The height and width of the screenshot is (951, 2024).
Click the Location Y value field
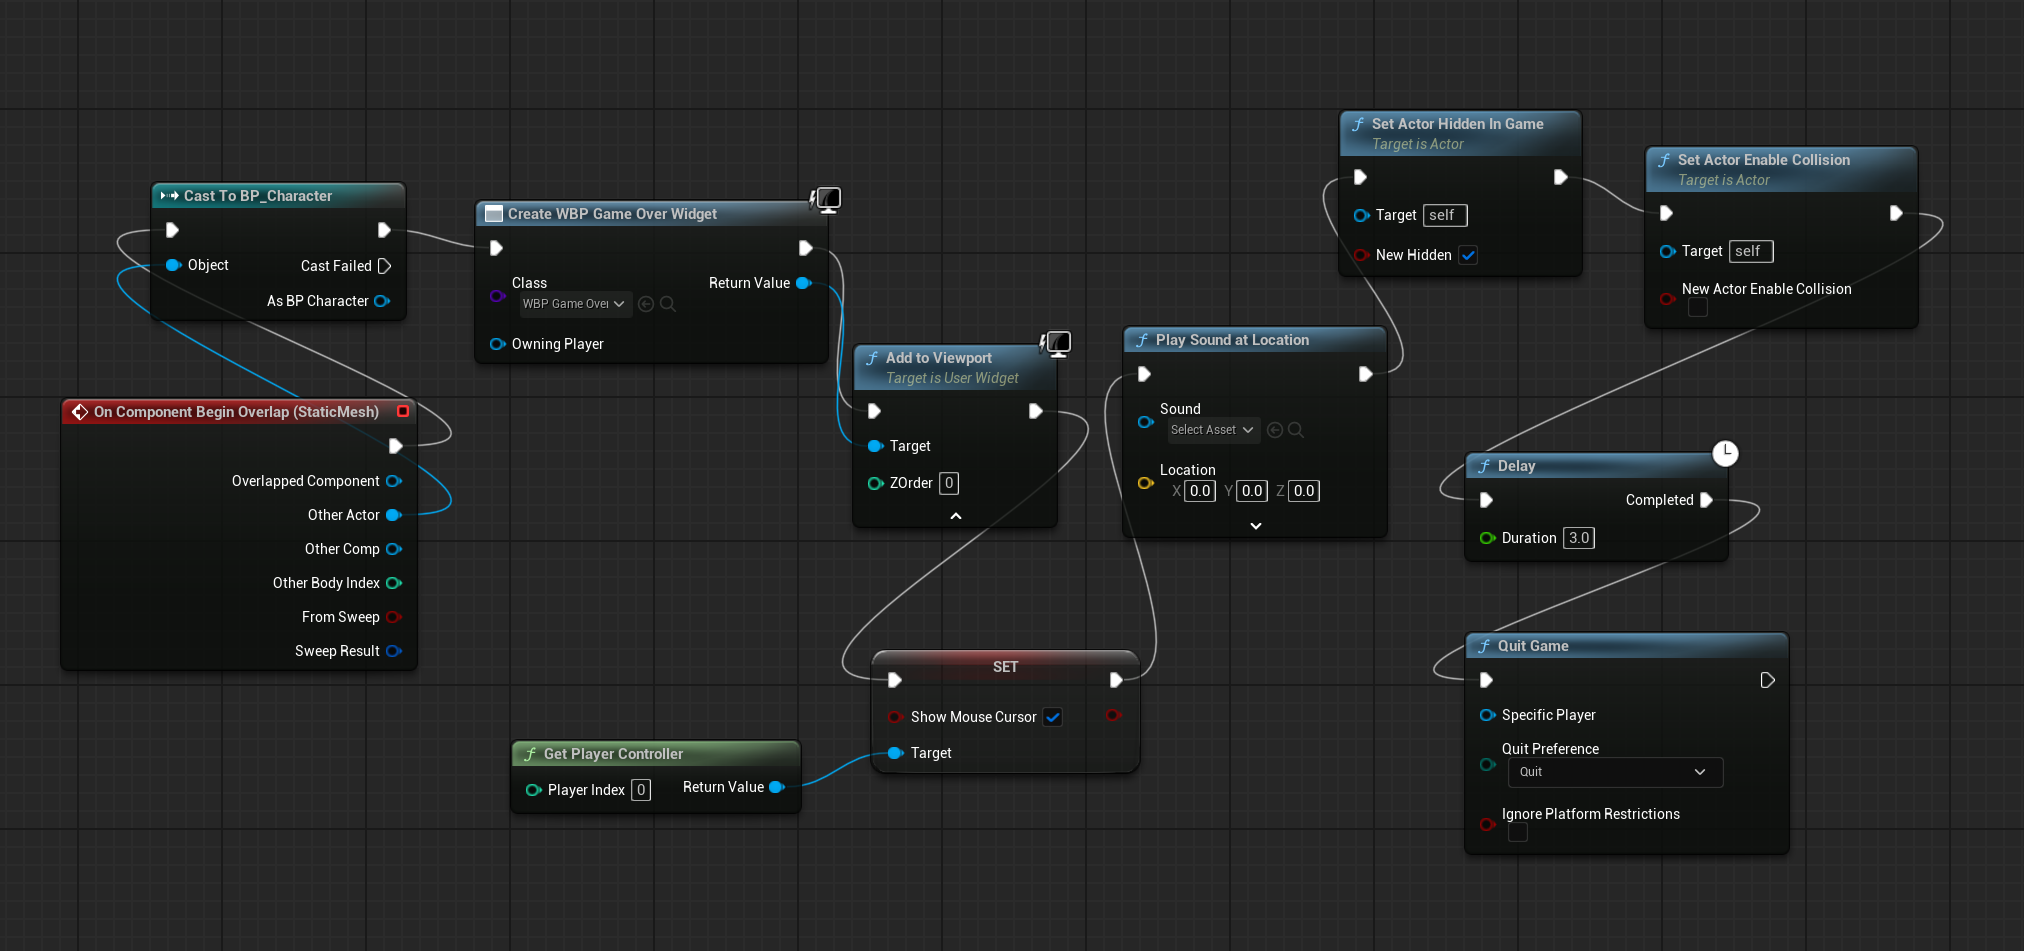[1252, 491]
